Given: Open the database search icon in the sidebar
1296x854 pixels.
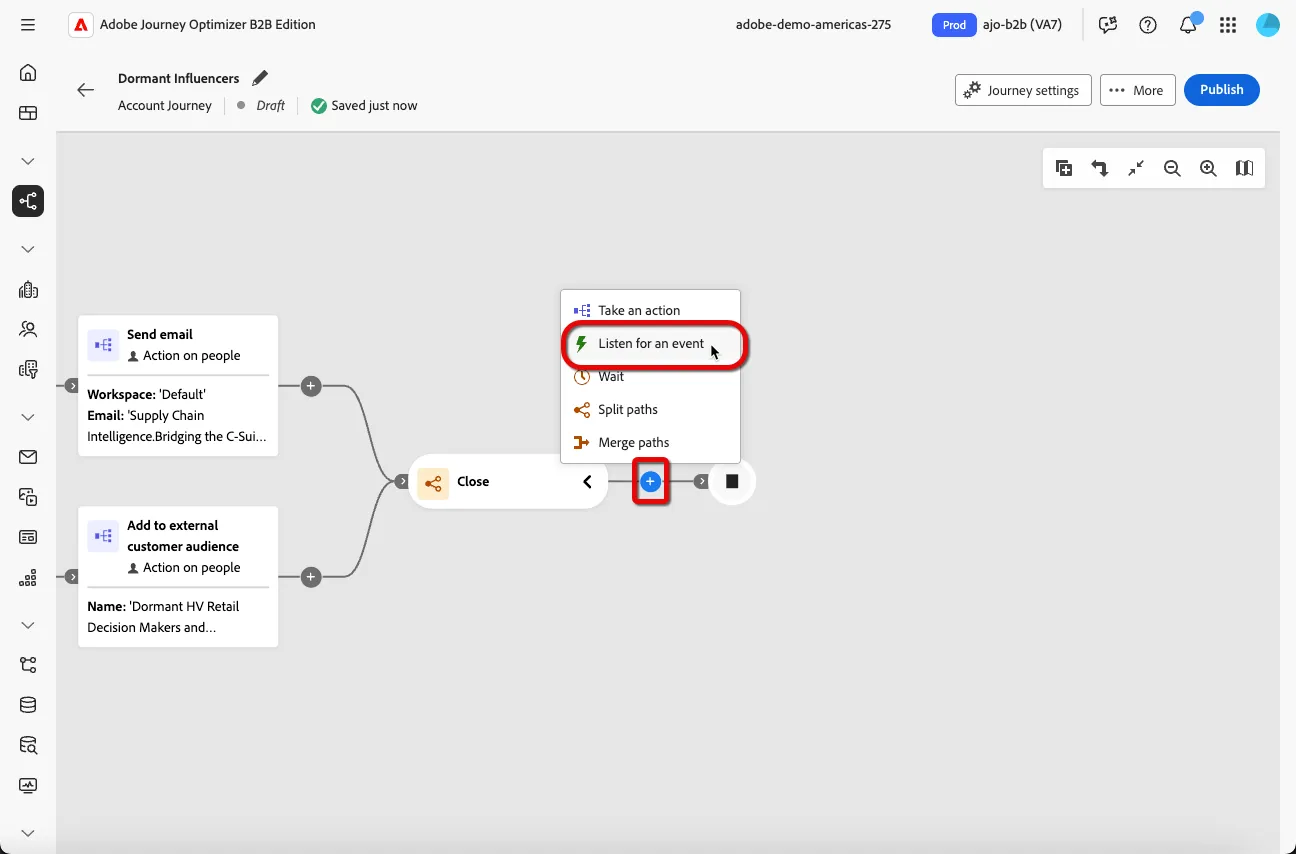Looking at the screenshot, I should click(28, 745).
